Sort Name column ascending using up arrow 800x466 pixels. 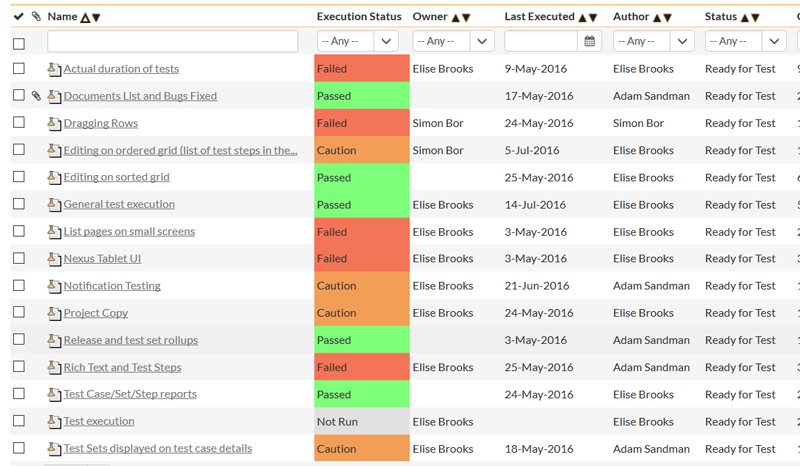(84, 17)
